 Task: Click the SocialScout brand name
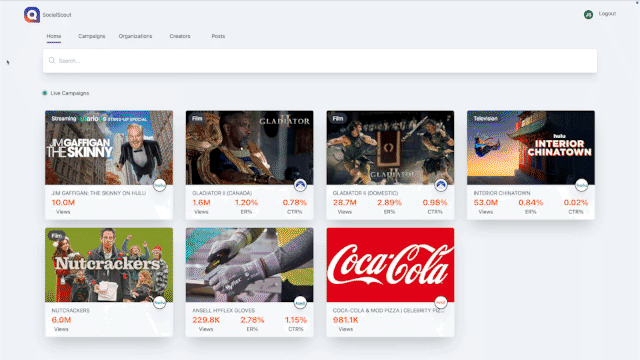[x=57, y=15]
